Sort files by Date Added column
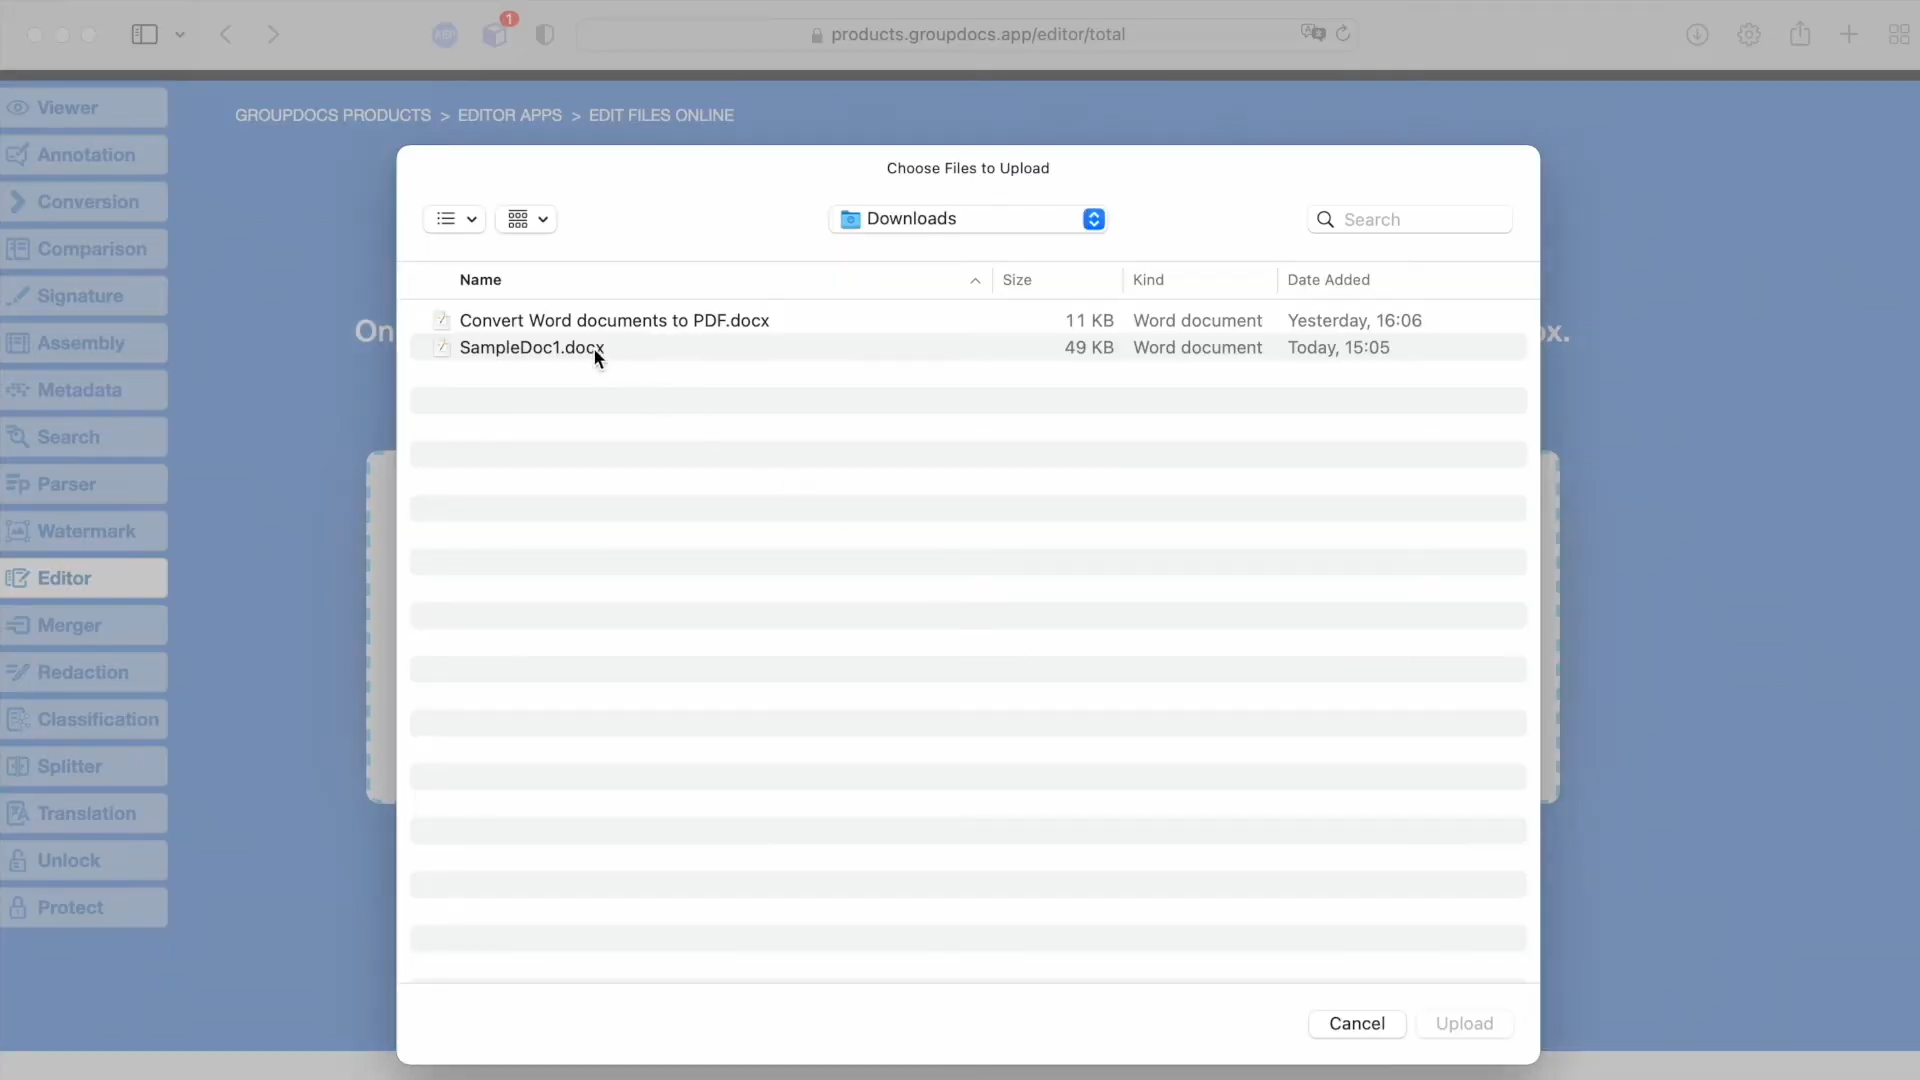 click(1328, 280)
